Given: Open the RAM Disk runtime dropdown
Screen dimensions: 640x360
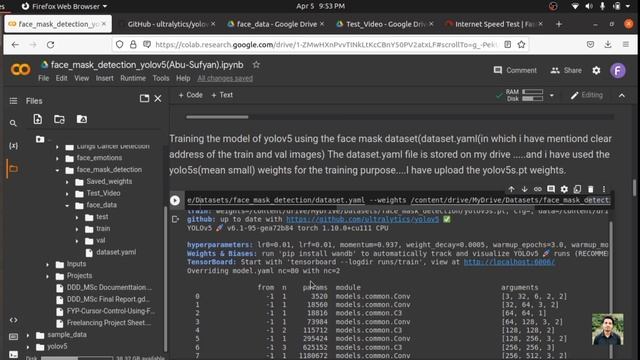Looking at the screenshot, I should click(x=552, y=96).
